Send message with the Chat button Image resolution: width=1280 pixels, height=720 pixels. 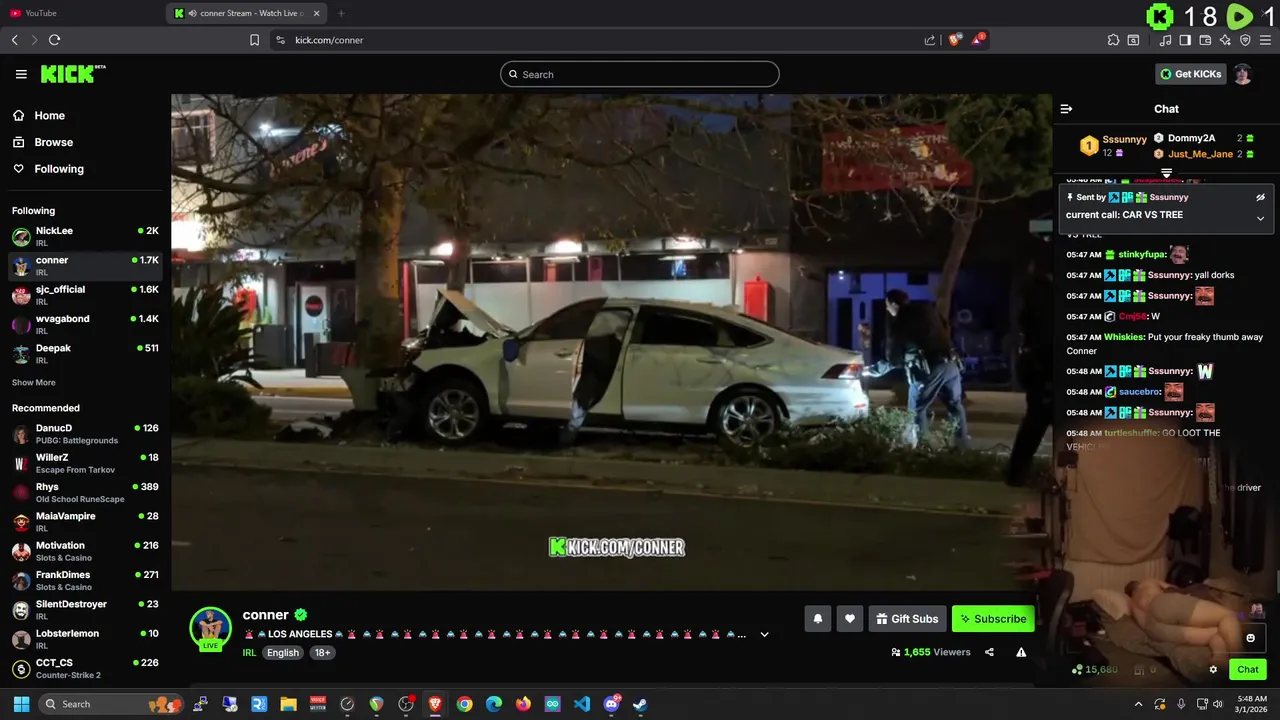click(1248, 670)
